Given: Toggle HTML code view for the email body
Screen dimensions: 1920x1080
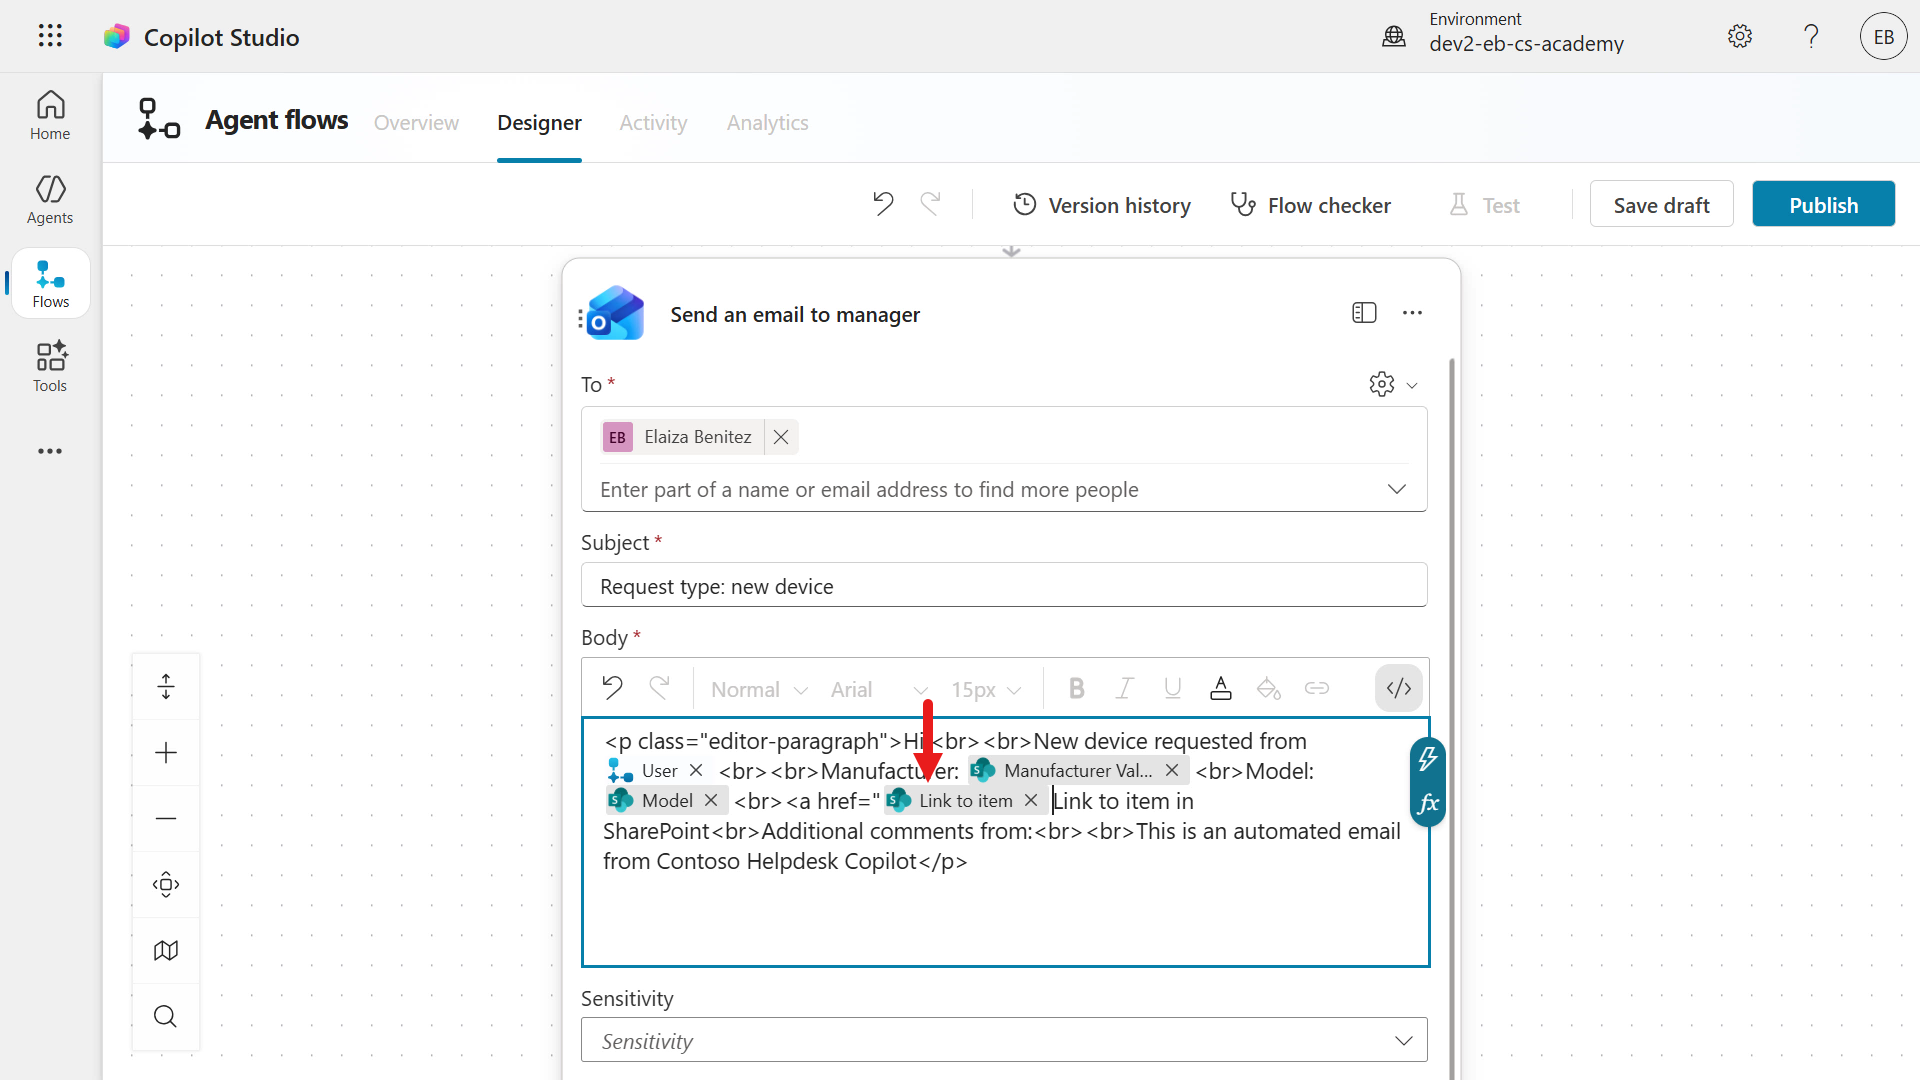Looking at the screenshot, I should pos(1398,688).
